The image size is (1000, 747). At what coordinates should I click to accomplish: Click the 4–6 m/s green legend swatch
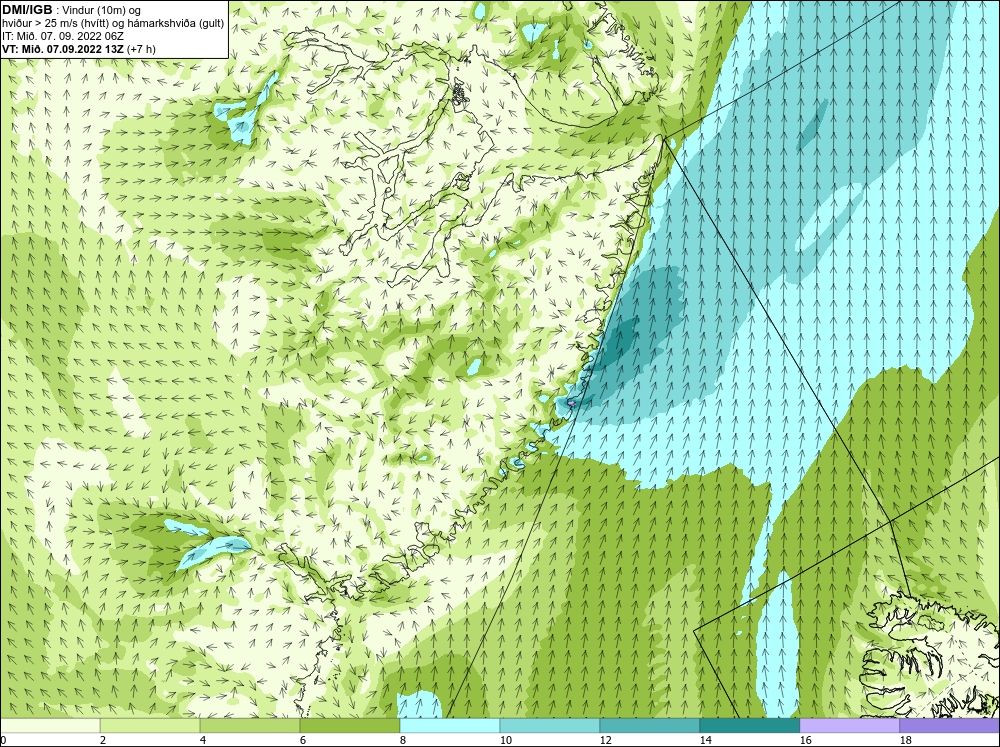point(249,726)
